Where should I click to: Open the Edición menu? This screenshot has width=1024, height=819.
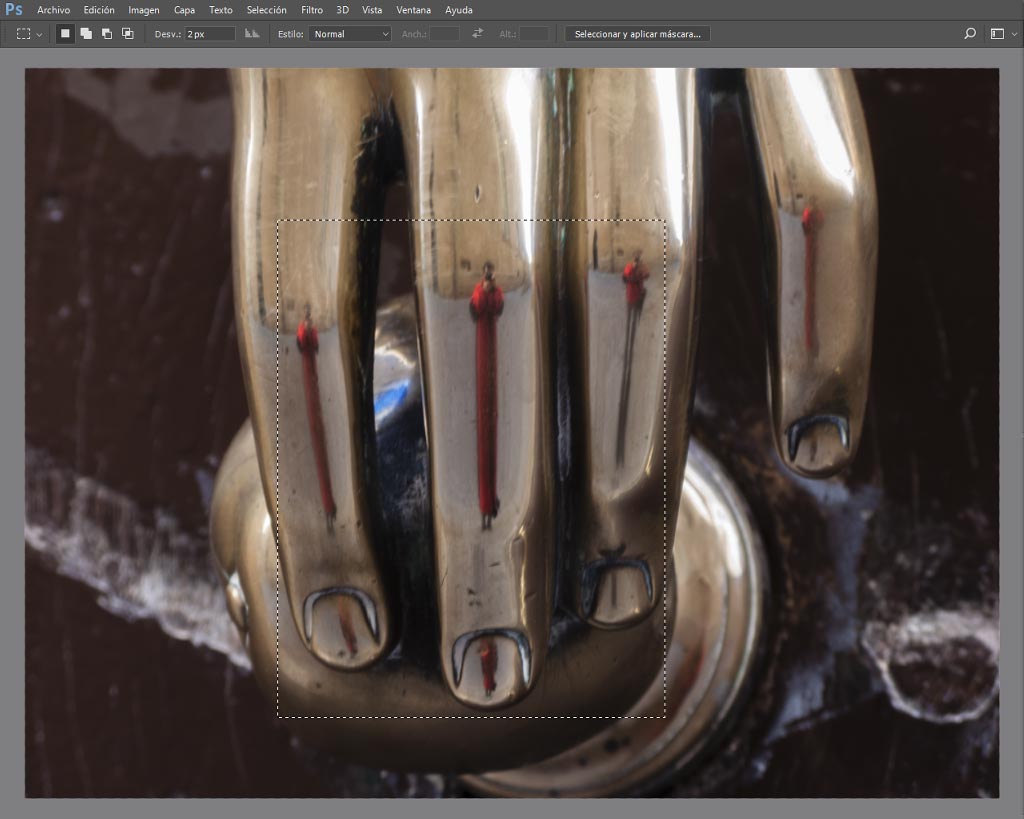click(99, 10)
